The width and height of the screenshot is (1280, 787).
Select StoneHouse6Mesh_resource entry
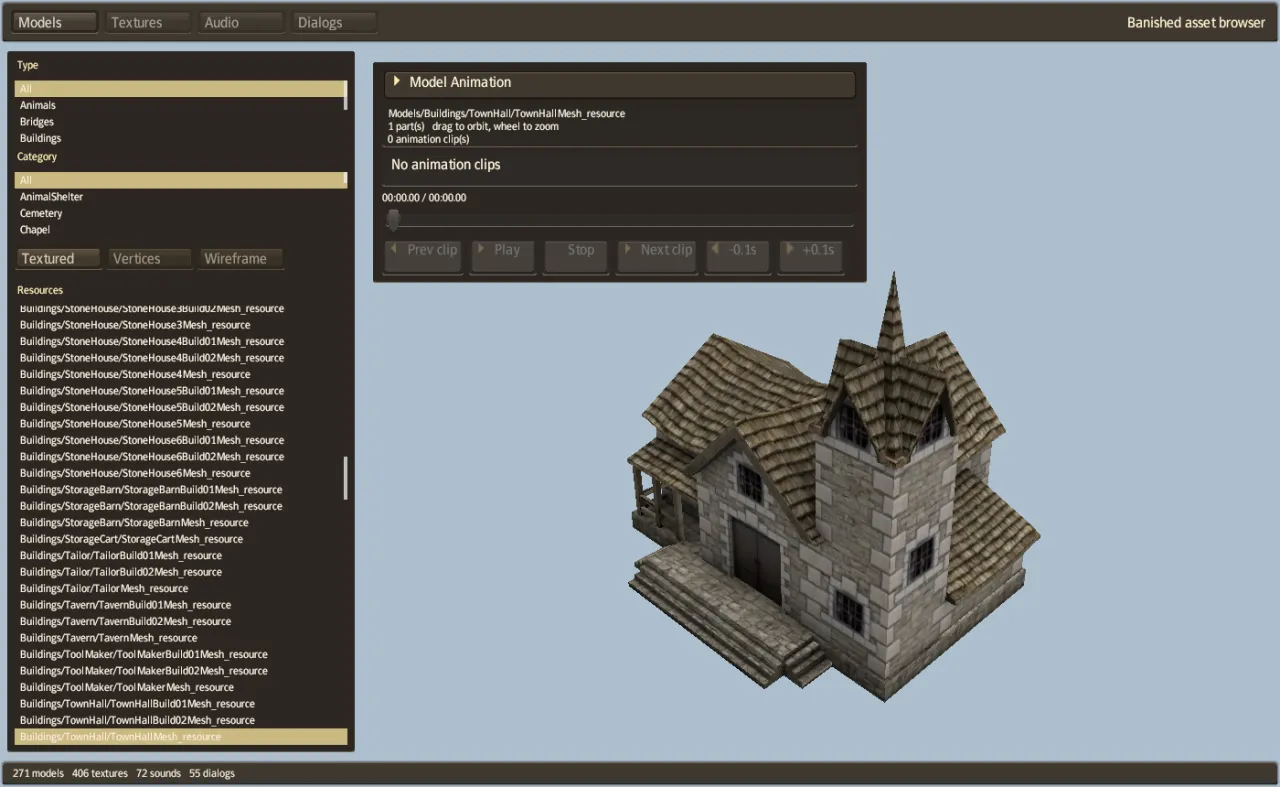pyautogui.click(x=180, y=473)
